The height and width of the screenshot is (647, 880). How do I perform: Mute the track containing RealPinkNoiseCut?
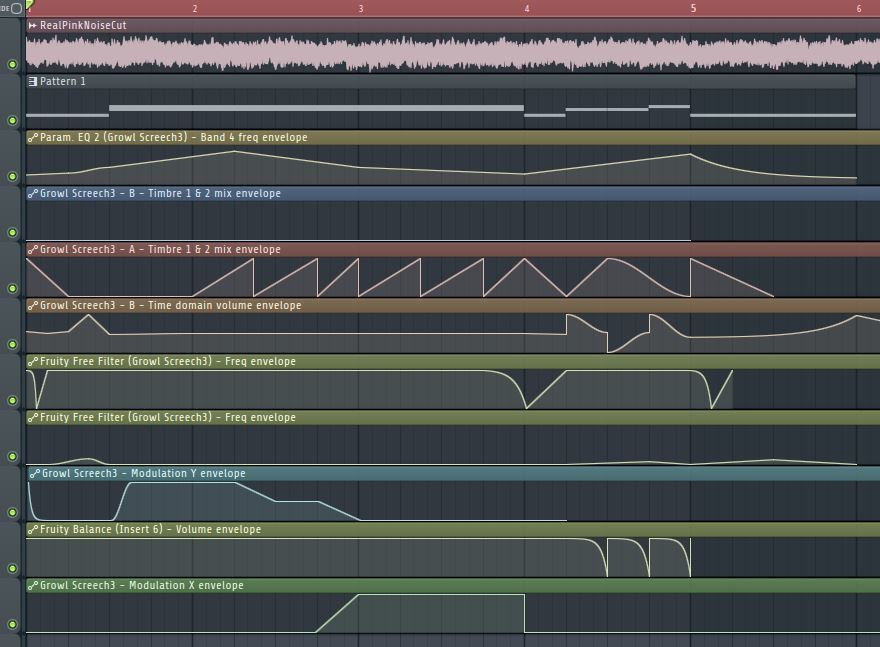(12, 64)
